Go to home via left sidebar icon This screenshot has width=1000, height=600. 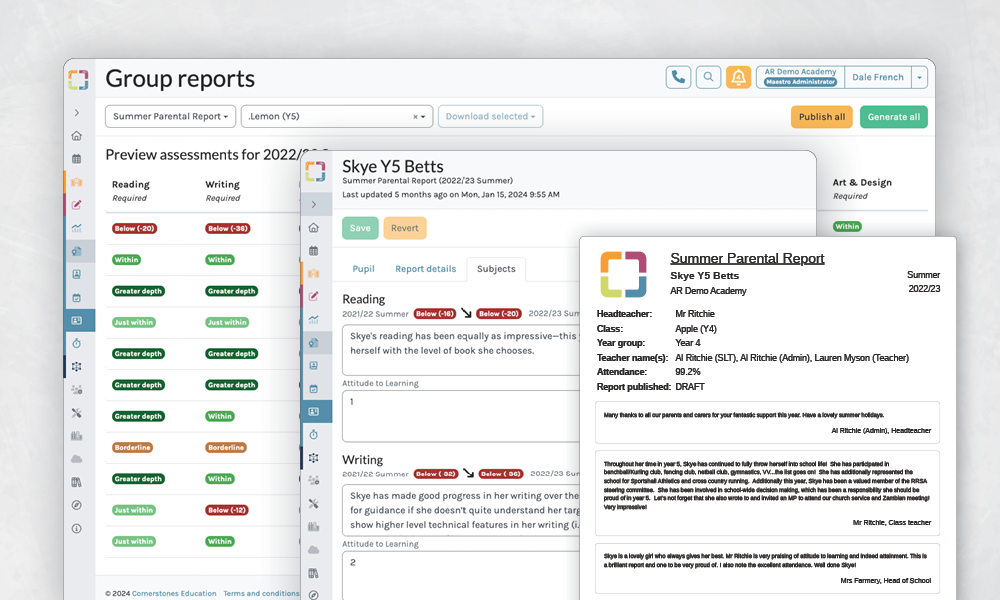(x=77, y=136)
